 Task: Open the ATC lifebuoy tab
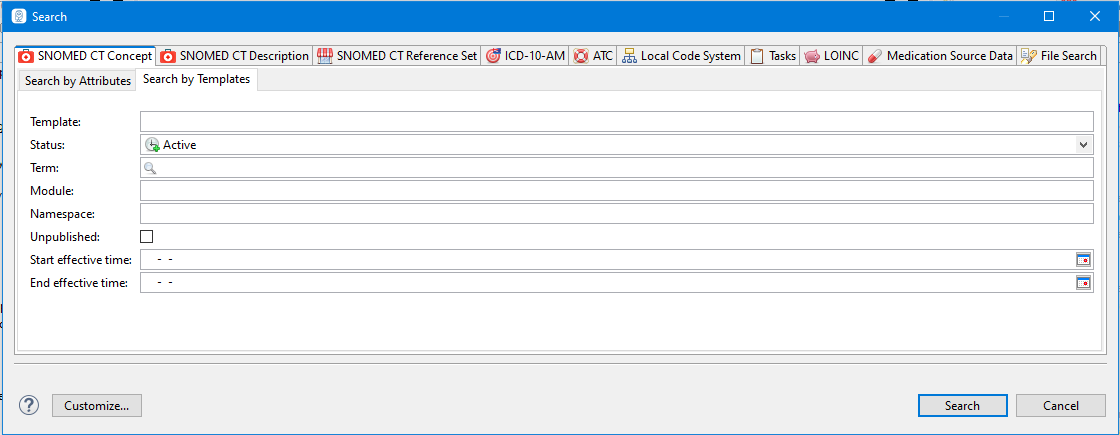pyautogui.click(x=593, y=56)
